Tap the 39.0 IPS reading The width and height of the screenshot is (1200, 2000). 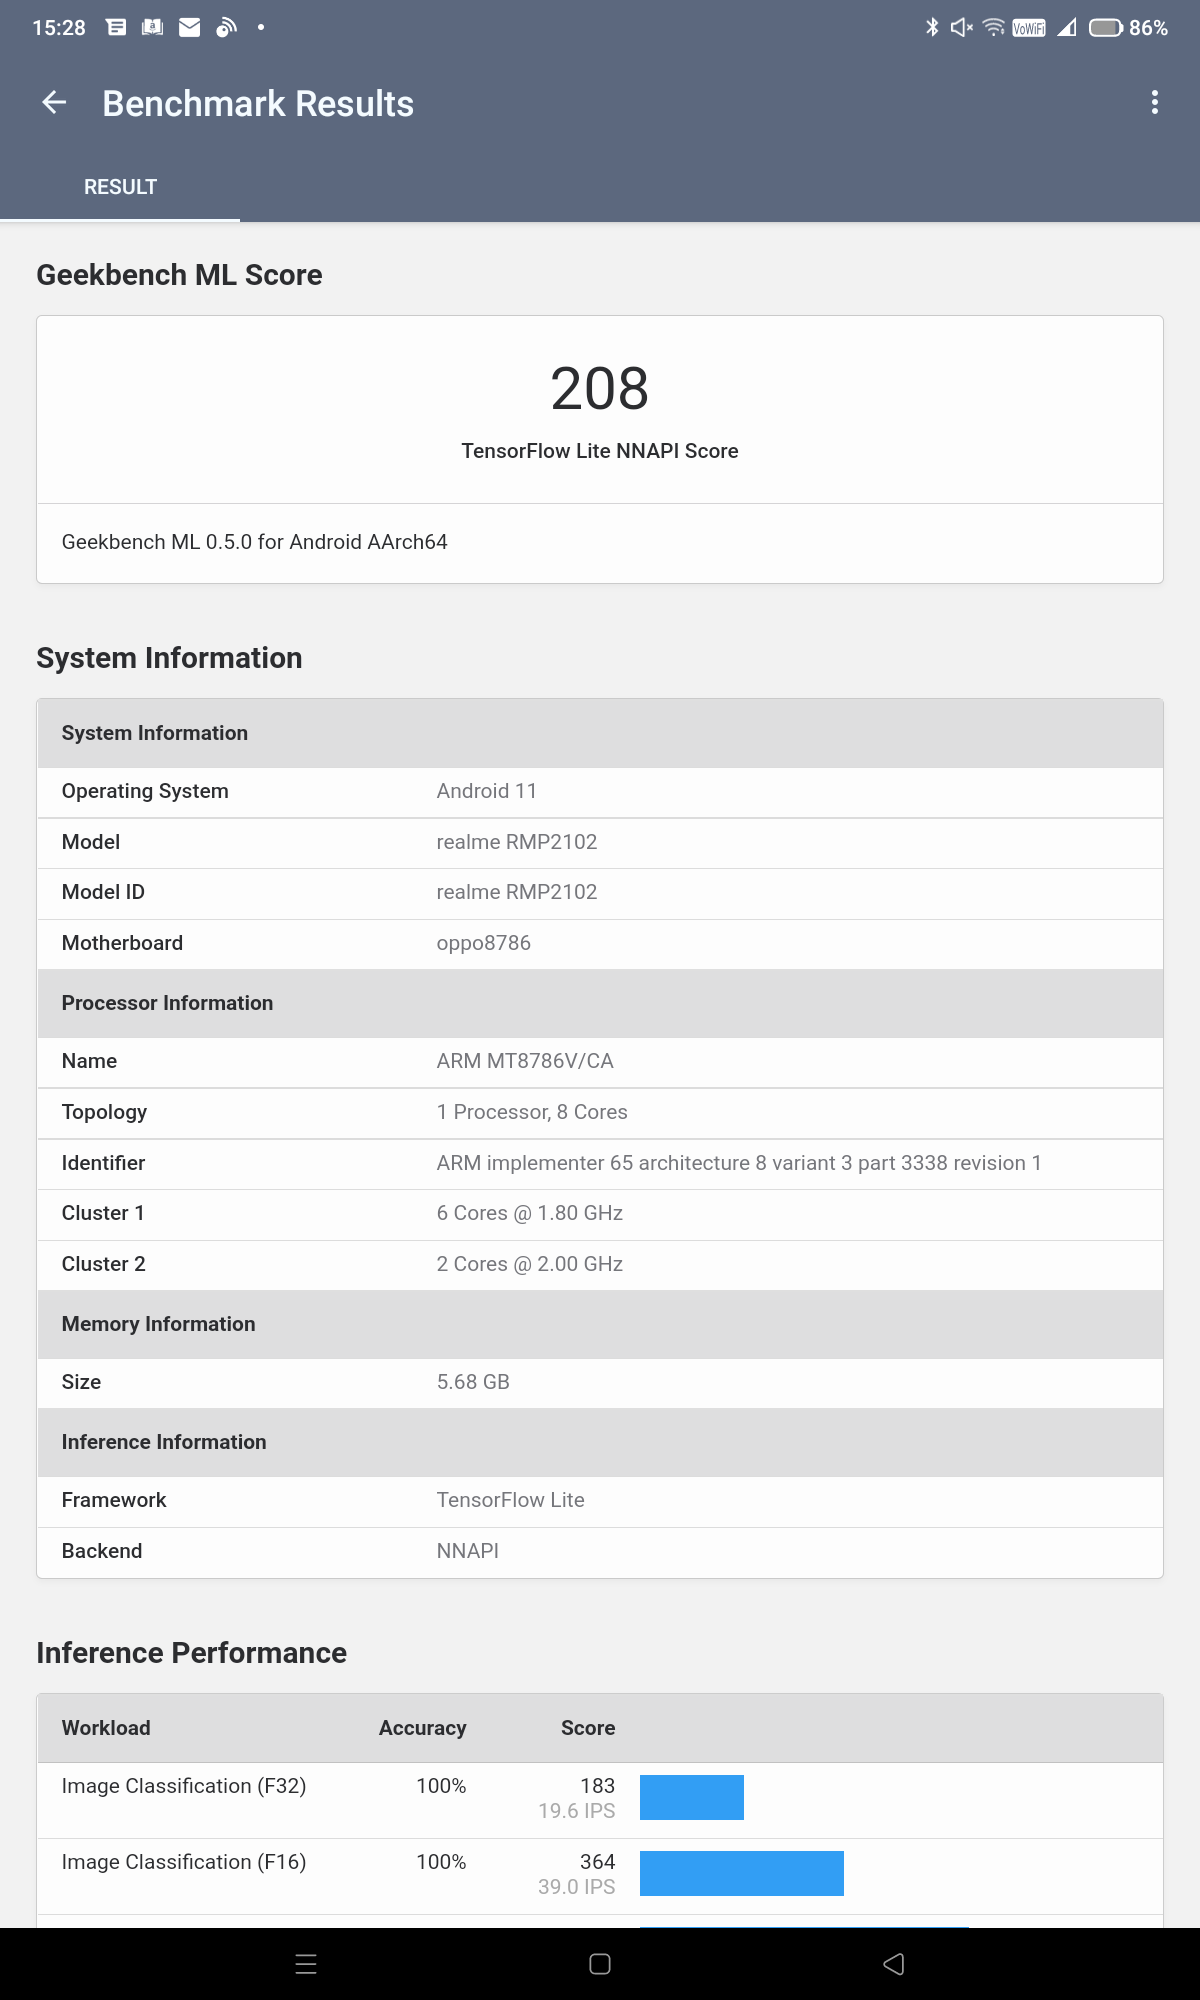(x=577, y=1887)
